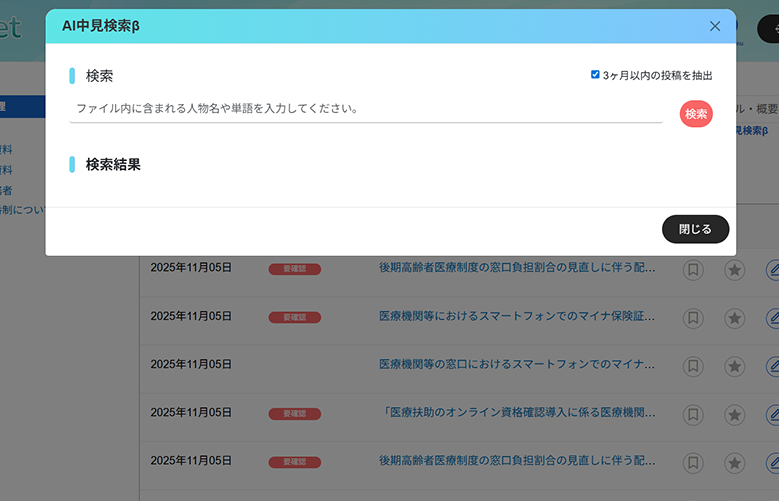Screen dimensions: 779x501
Task: Bookmark the 医療扶助のオンライン資格確認 row
Action: (693, 414)
